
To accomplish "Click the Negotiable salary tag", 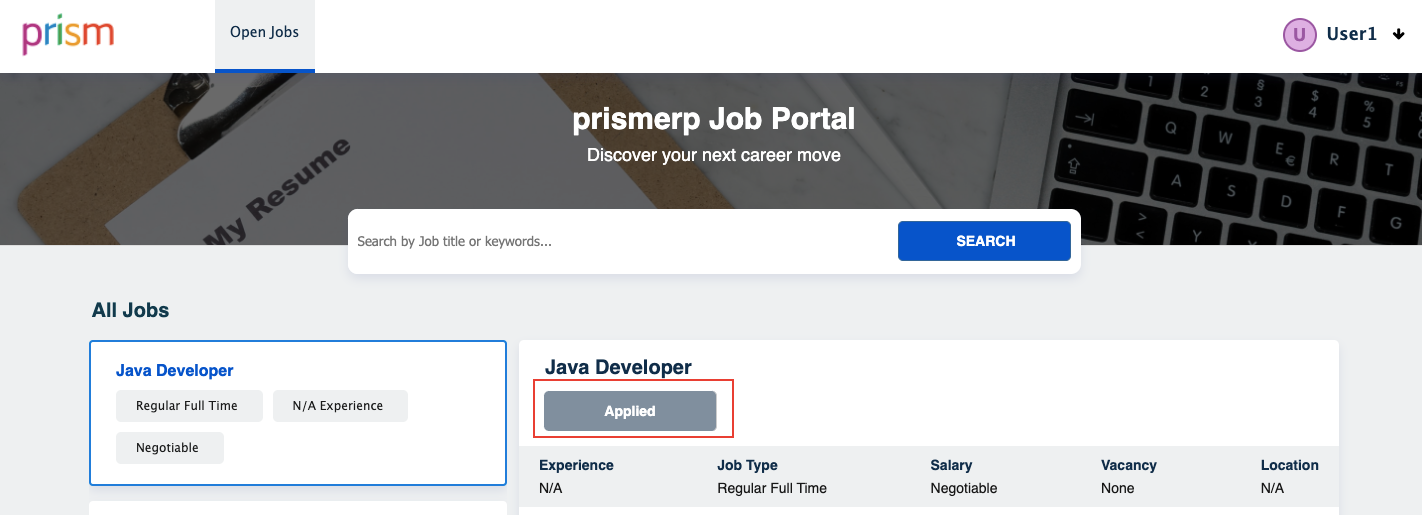I will click(167, 448).
